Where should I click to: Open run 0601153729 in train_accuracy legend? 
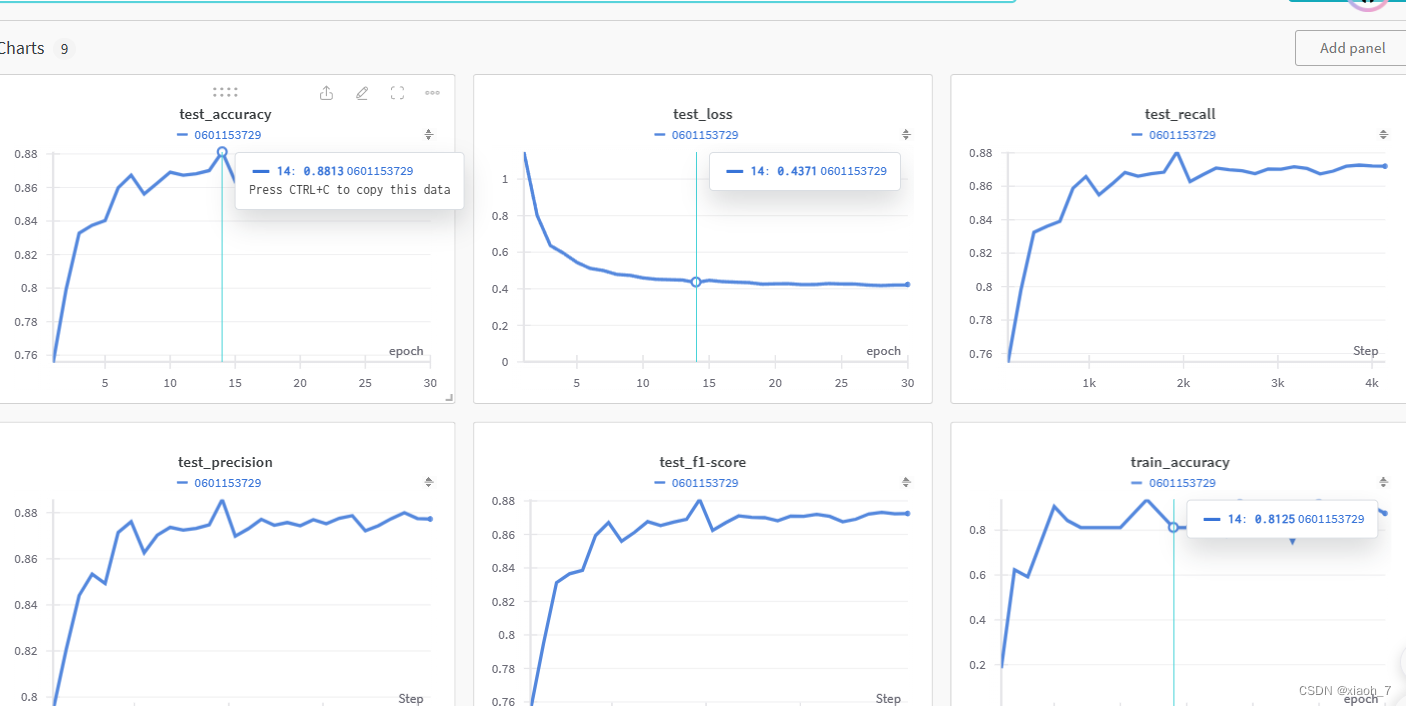(1182, 483)
